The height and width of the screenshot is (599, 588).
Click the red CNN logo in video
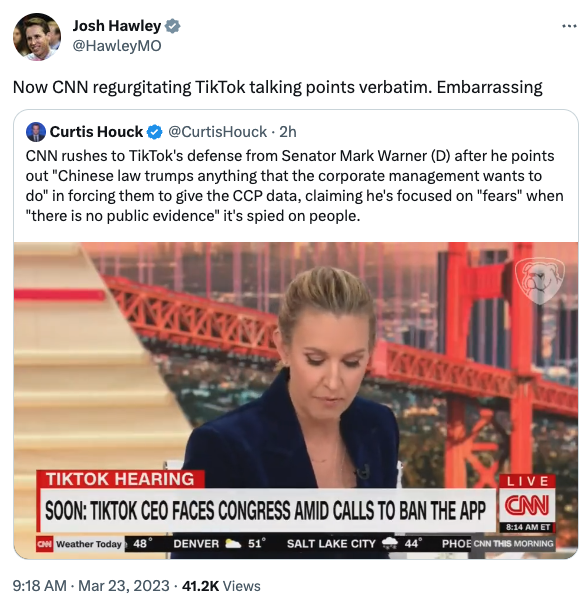pyautogui.click(x=527, y=505)
